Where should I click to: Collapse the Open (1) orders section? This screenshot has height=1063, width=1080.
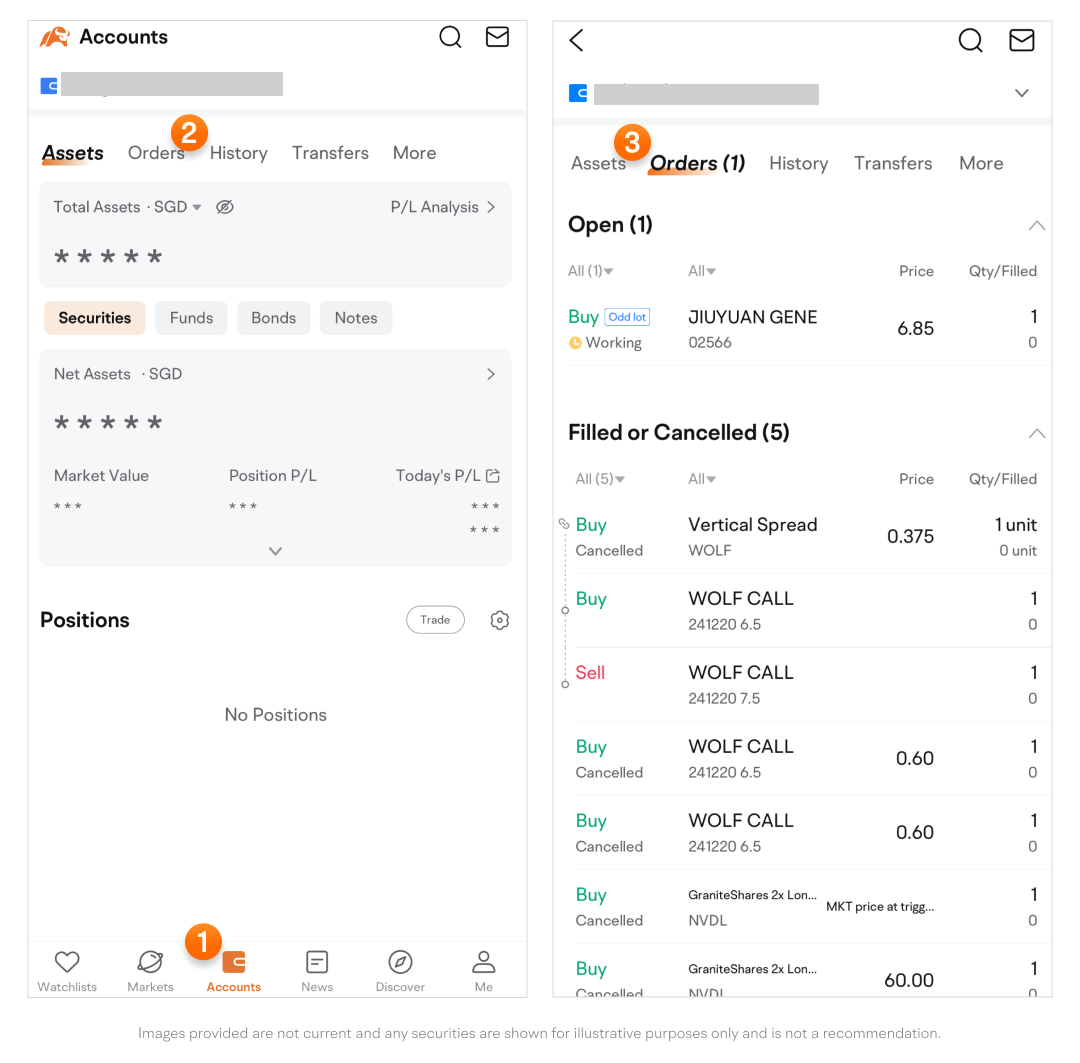[x=1037, y=226]
